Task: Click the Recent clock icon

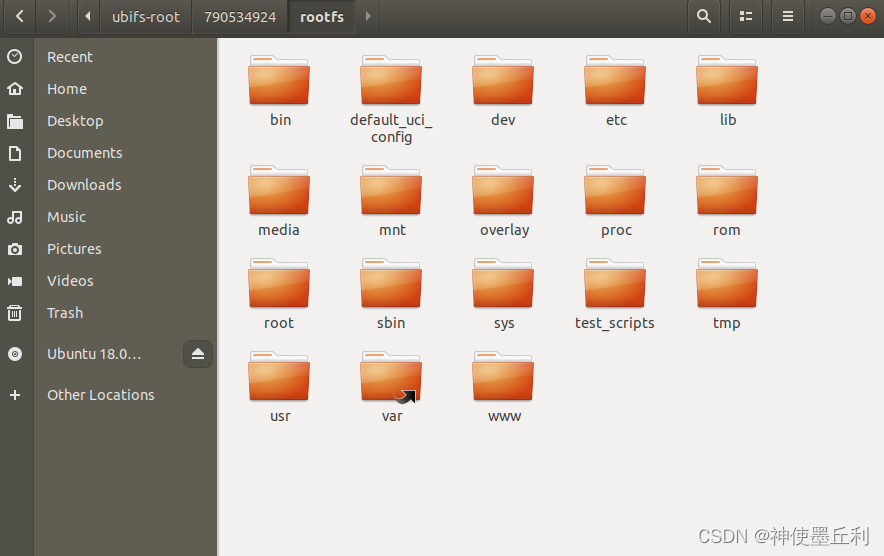Action: point(15,56)
